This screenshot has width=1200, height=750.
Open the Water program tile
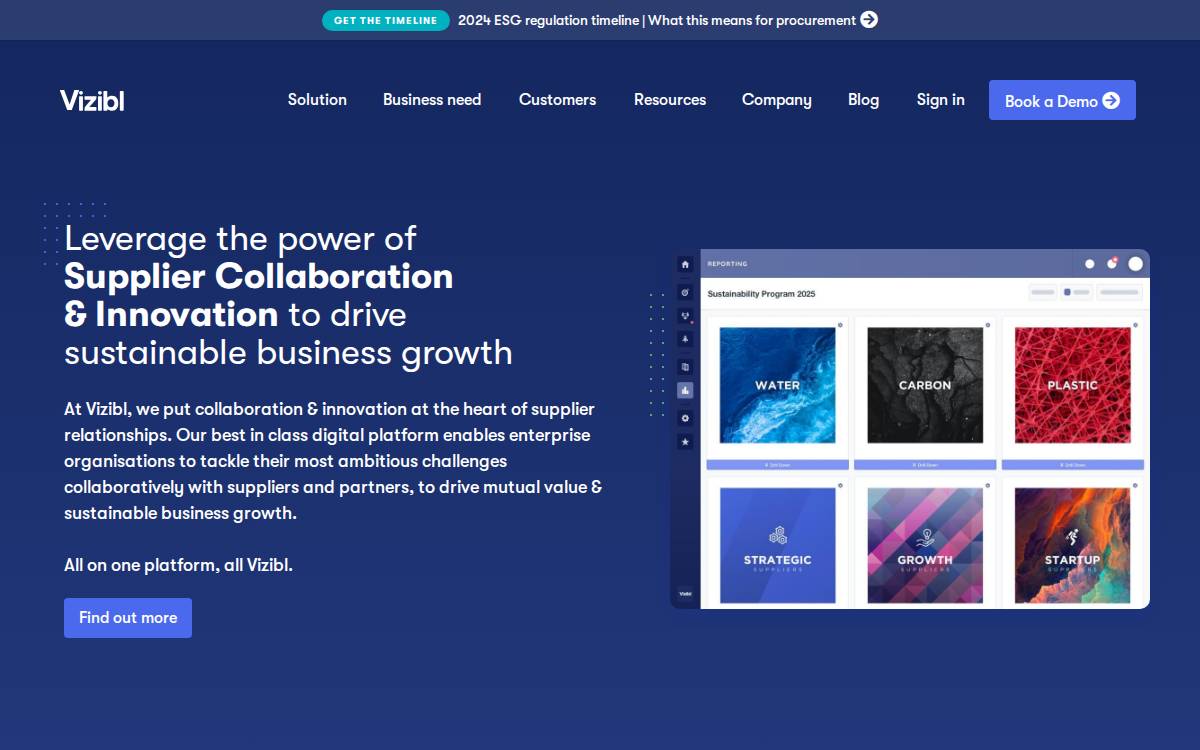point(778,385)
